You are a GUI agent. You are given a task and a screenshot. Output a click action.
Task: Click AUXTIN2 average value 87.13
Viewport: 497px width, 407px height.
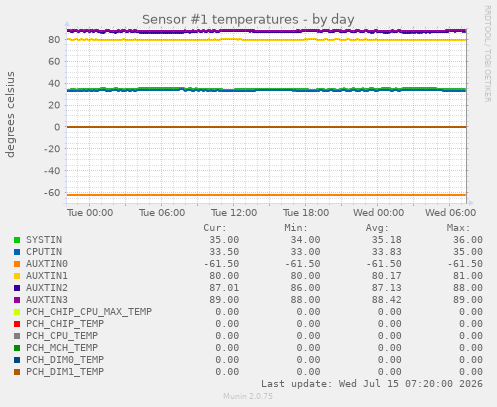(x=387, y=288)
